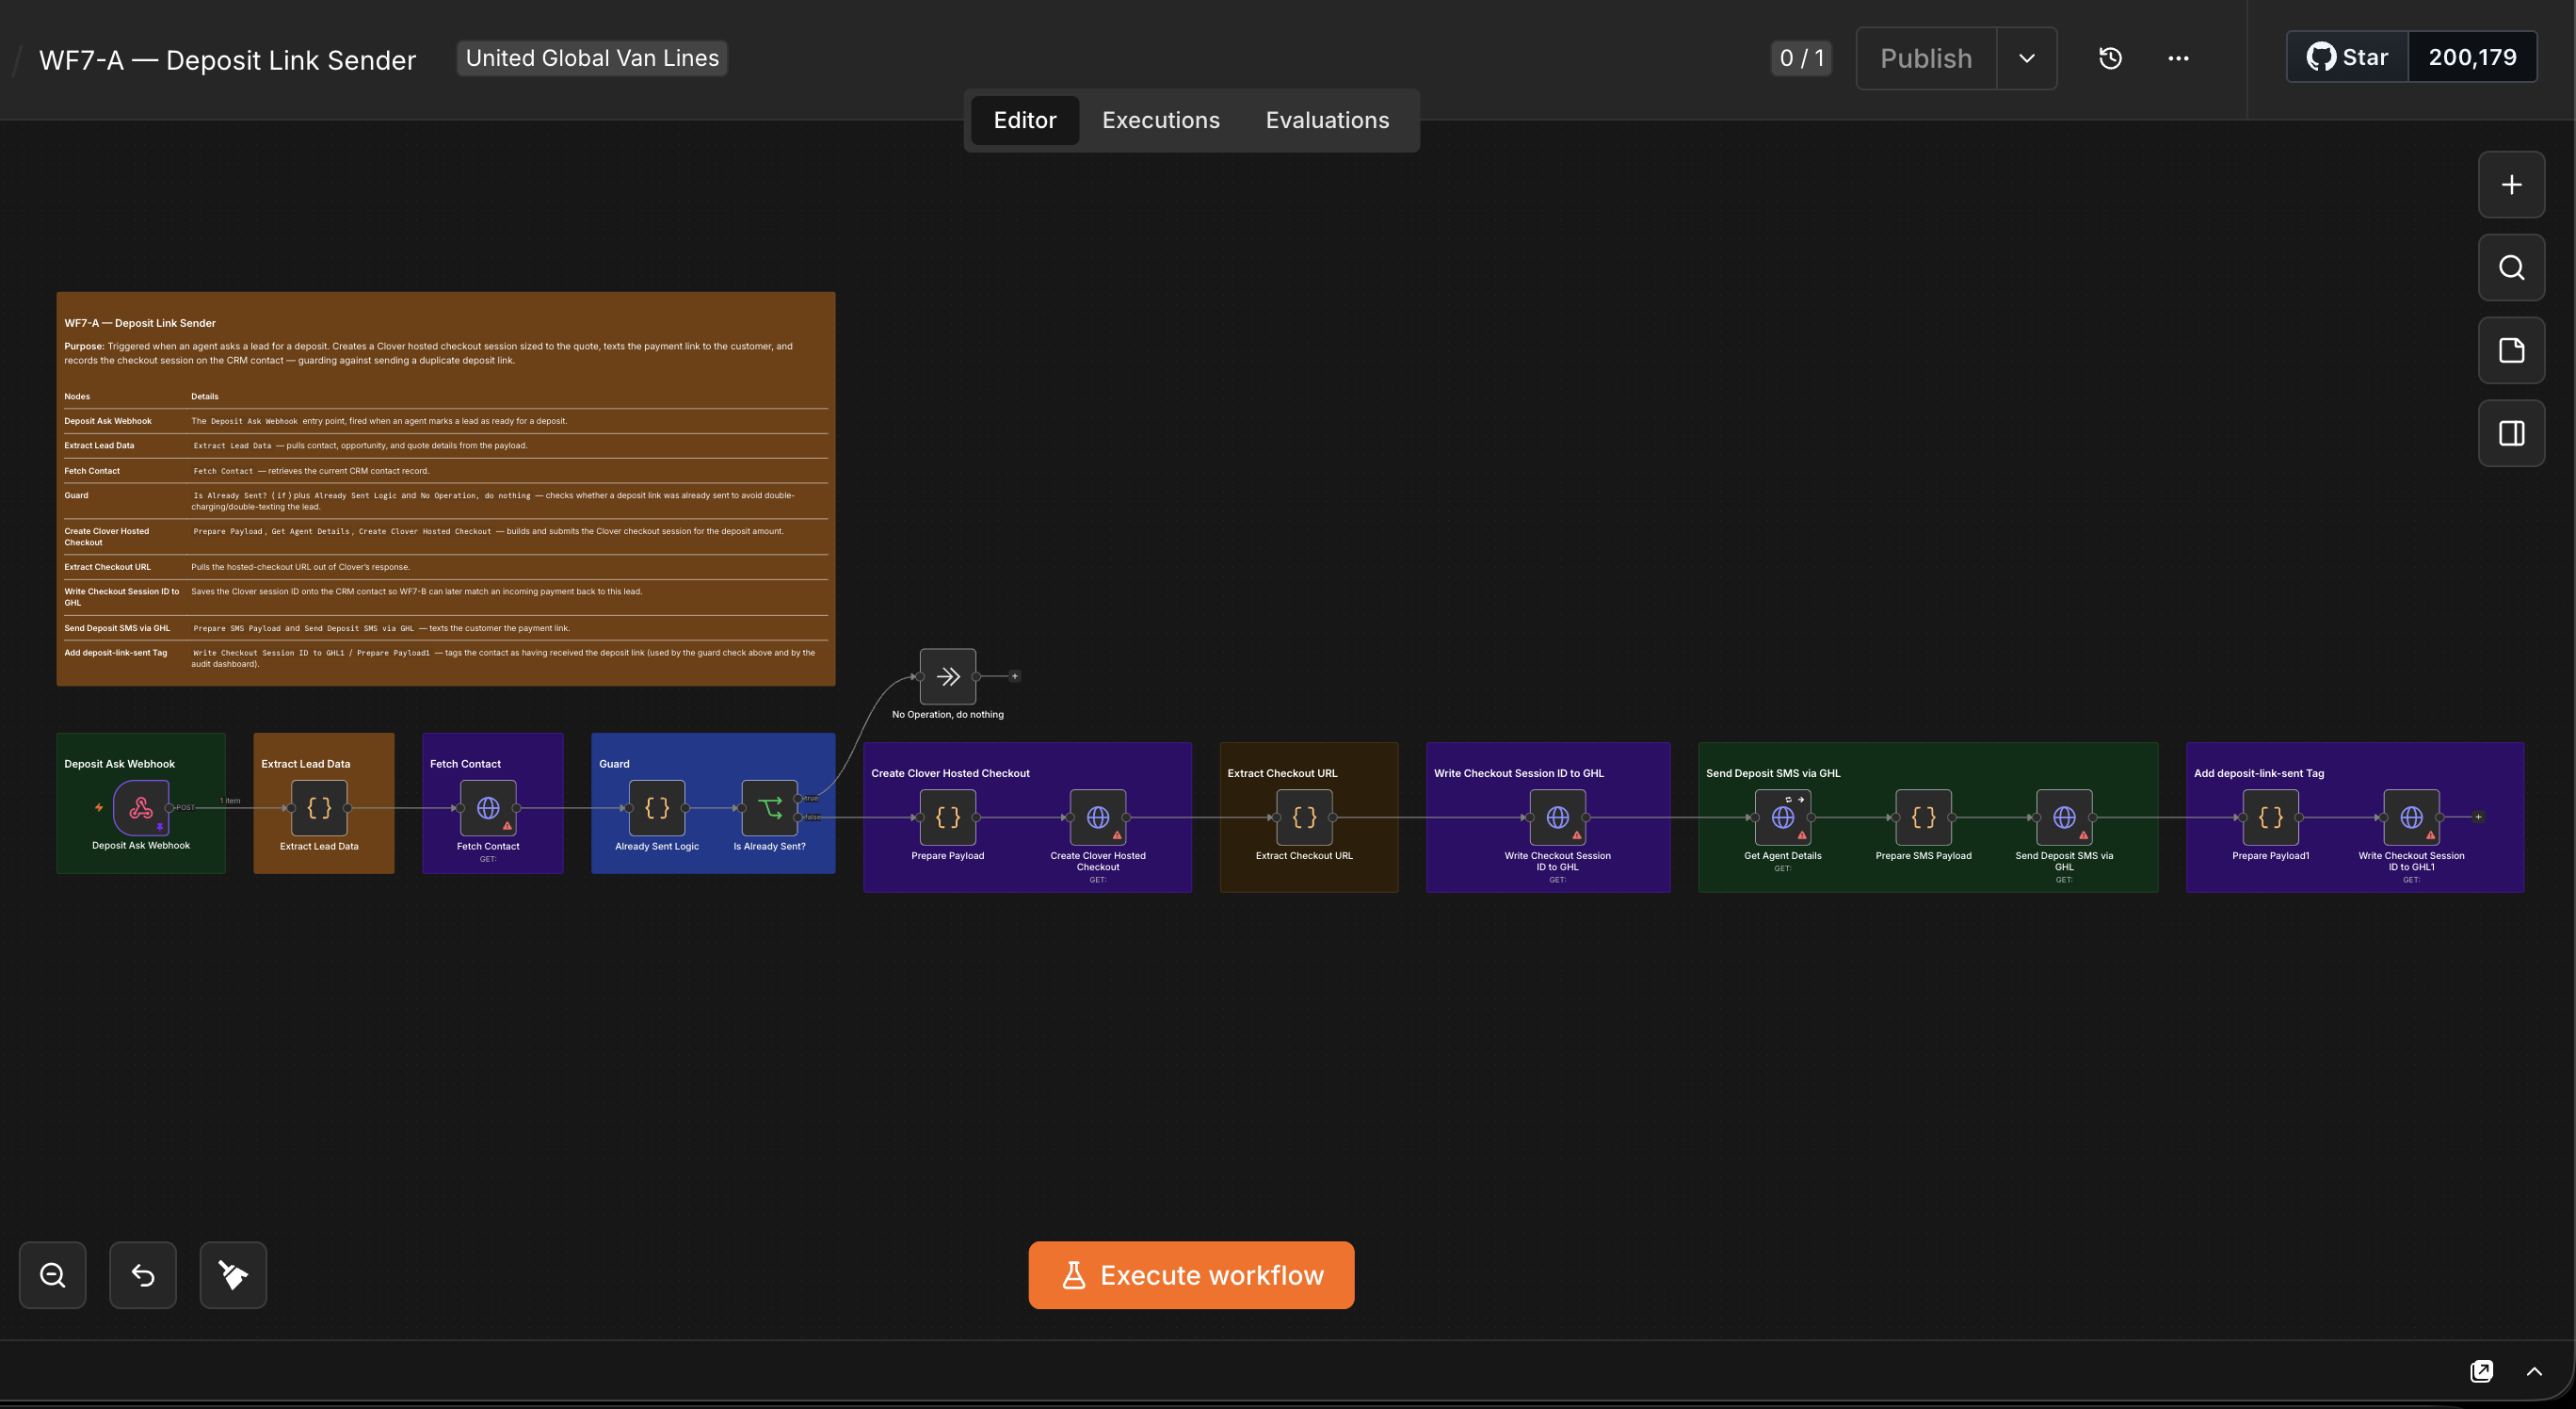Open the Send Deposit SMS via GHL node

click(x=2064, y=817)
